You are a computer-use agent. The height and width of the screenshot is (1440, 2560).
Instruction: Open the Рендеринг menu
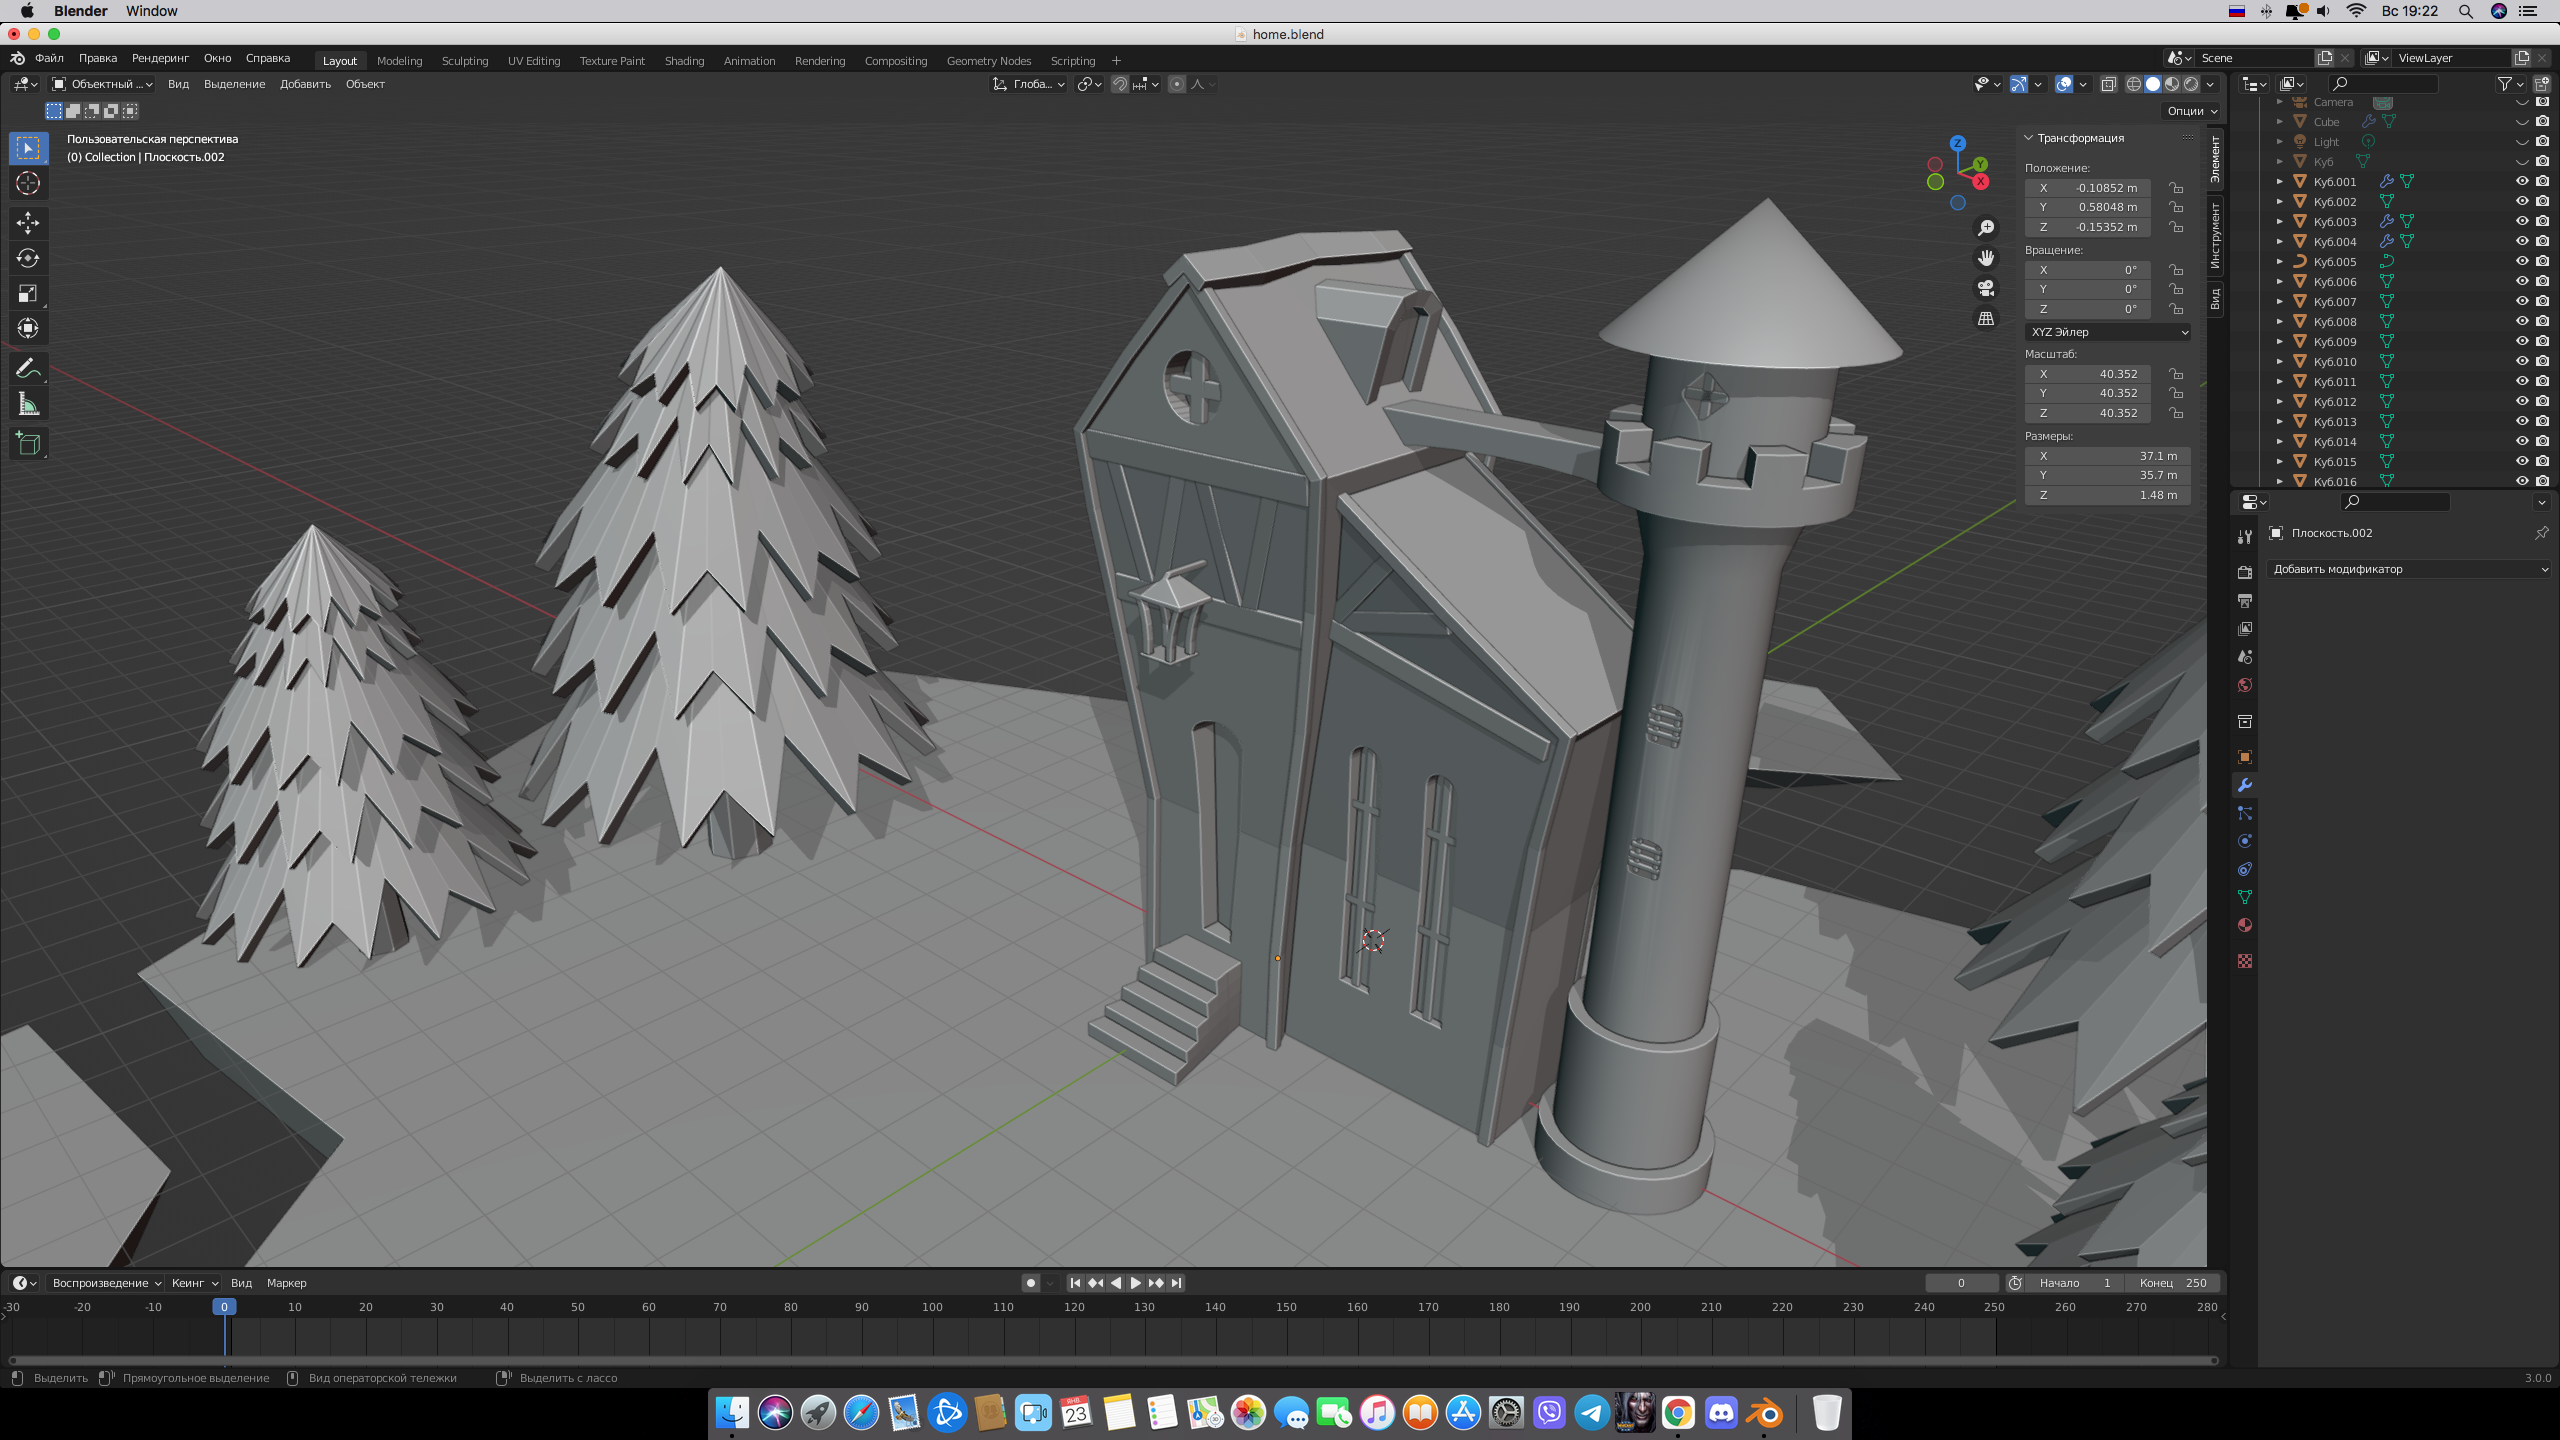click(160, 58)
